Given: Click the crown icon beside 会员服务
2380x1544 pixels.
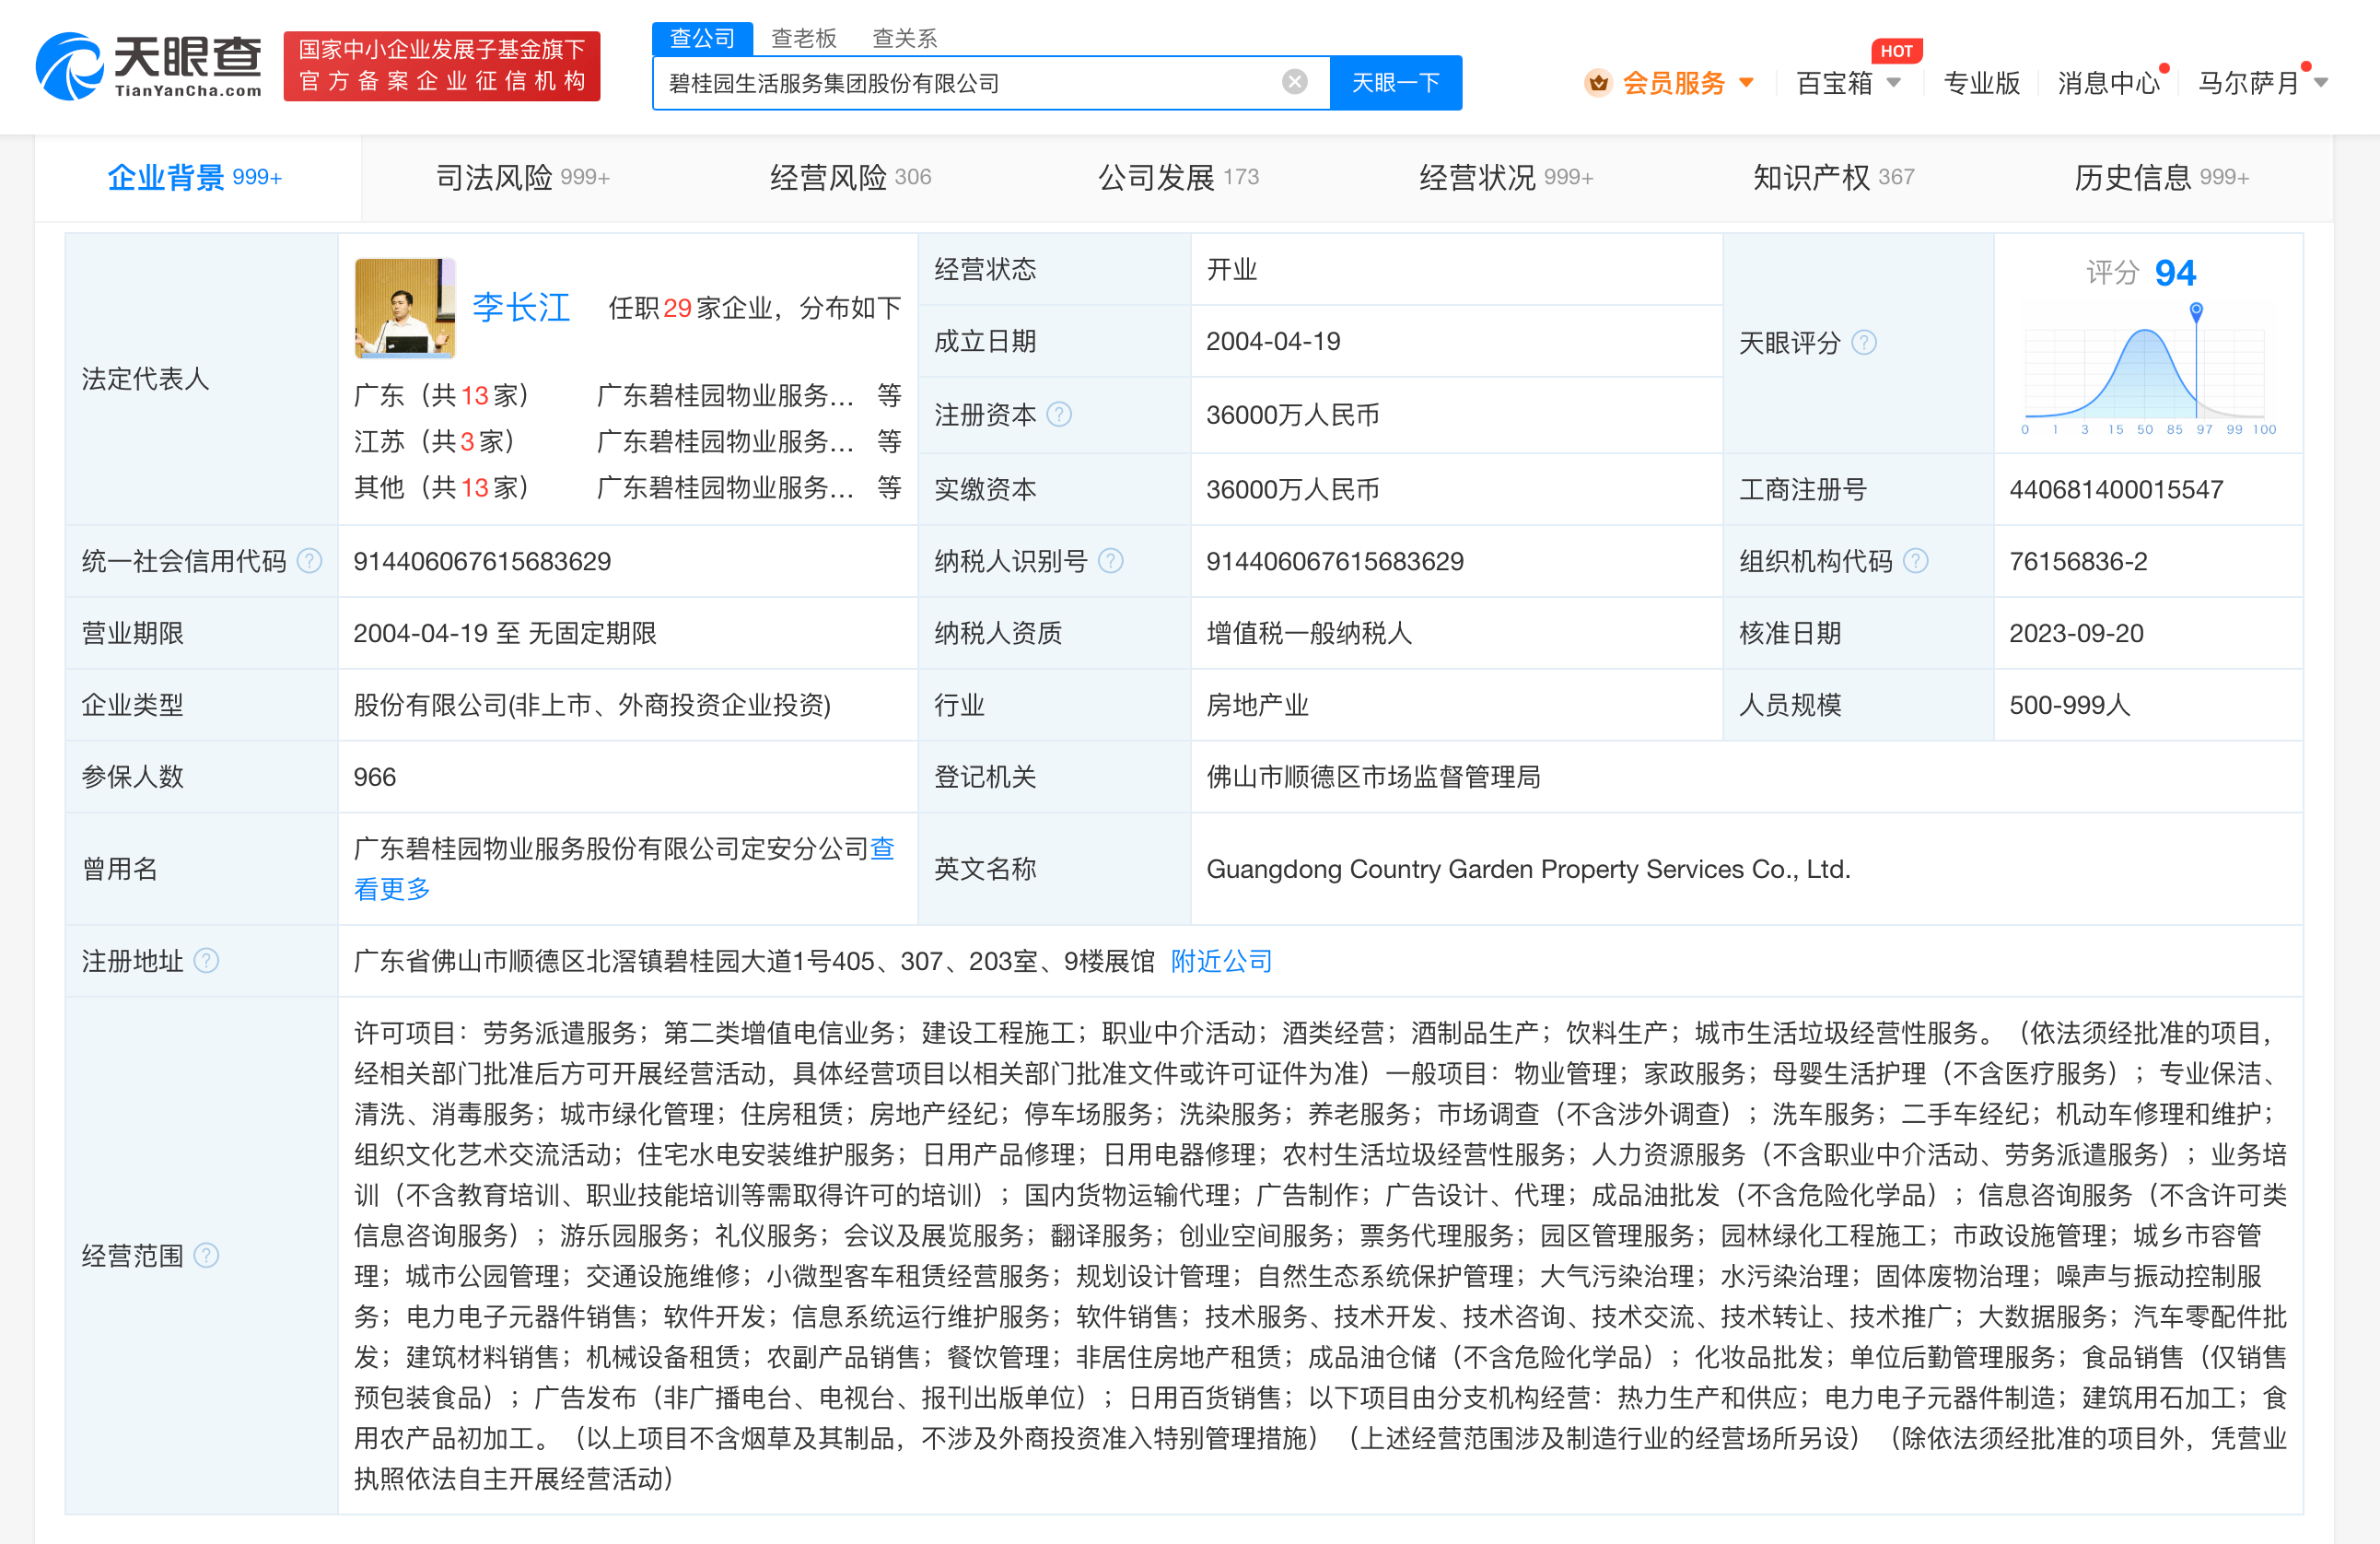Looking at the screenshot, I should 1599,83.
